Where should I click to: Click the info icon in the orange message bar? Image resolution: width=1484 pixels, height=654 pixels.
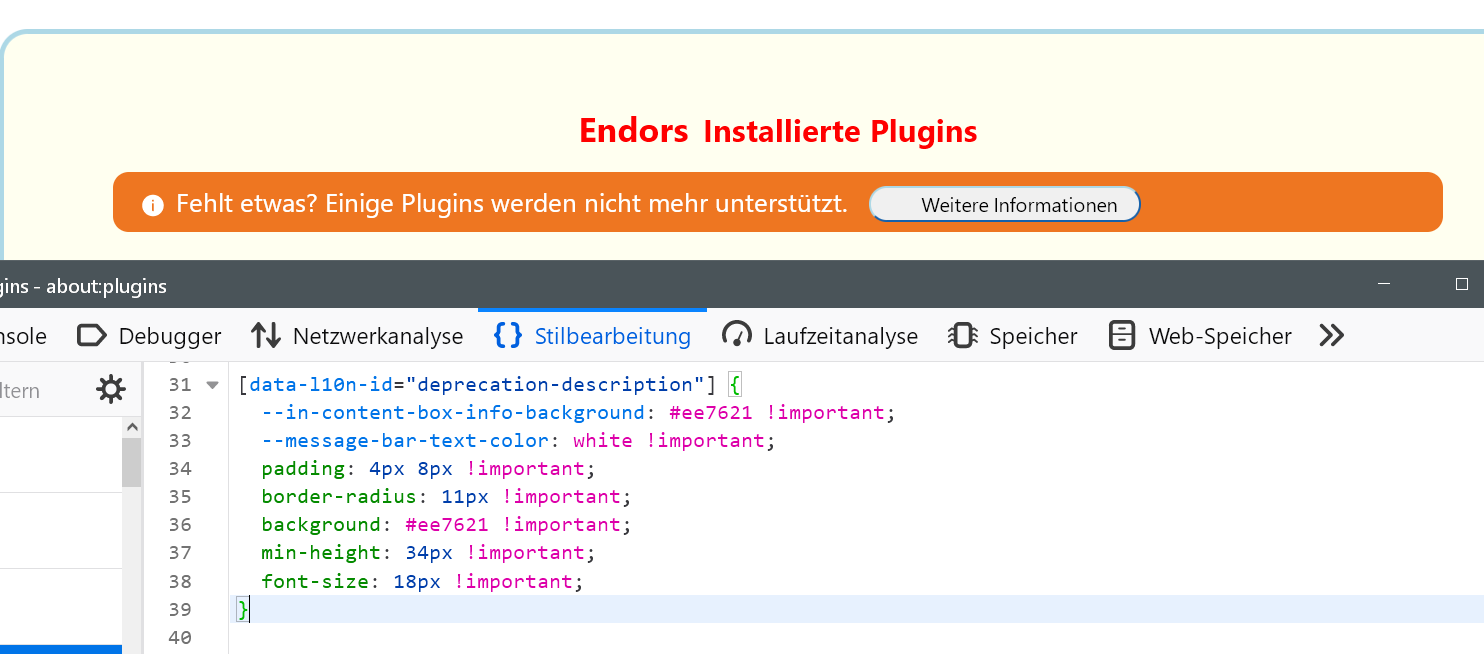click(152, 205)
